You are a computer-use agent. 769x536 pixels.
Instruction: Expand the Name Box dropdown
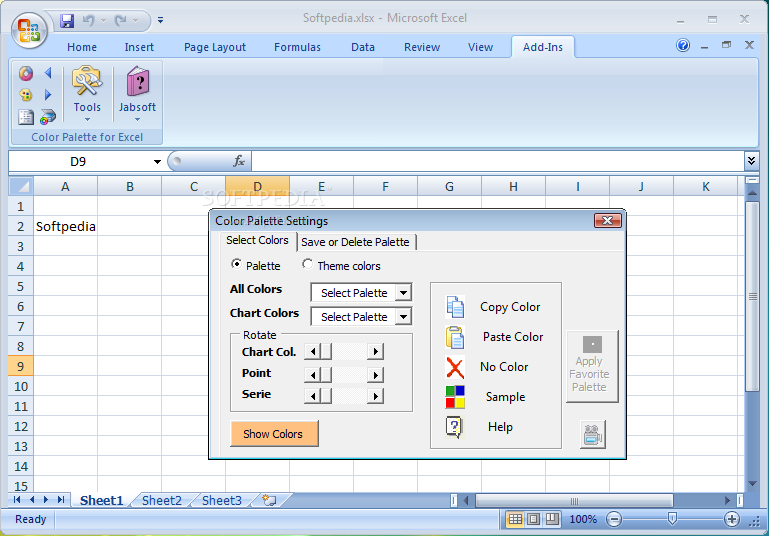[157, 161]
